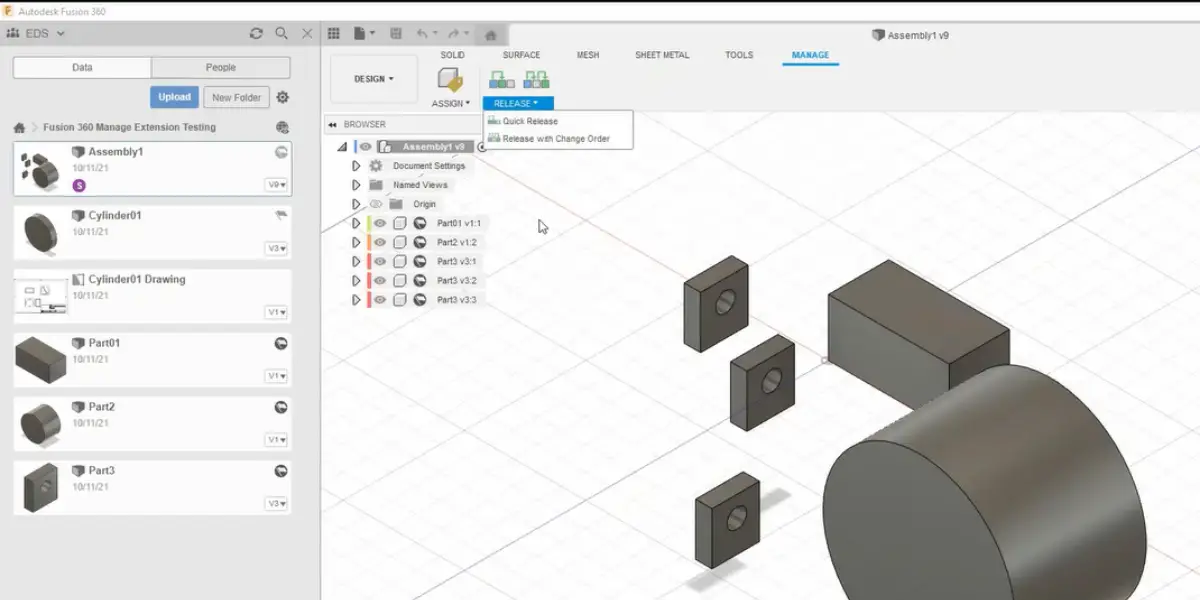
Task: Open the Cylinder01 Drawing thumbnail
Action: click(40, 297)
